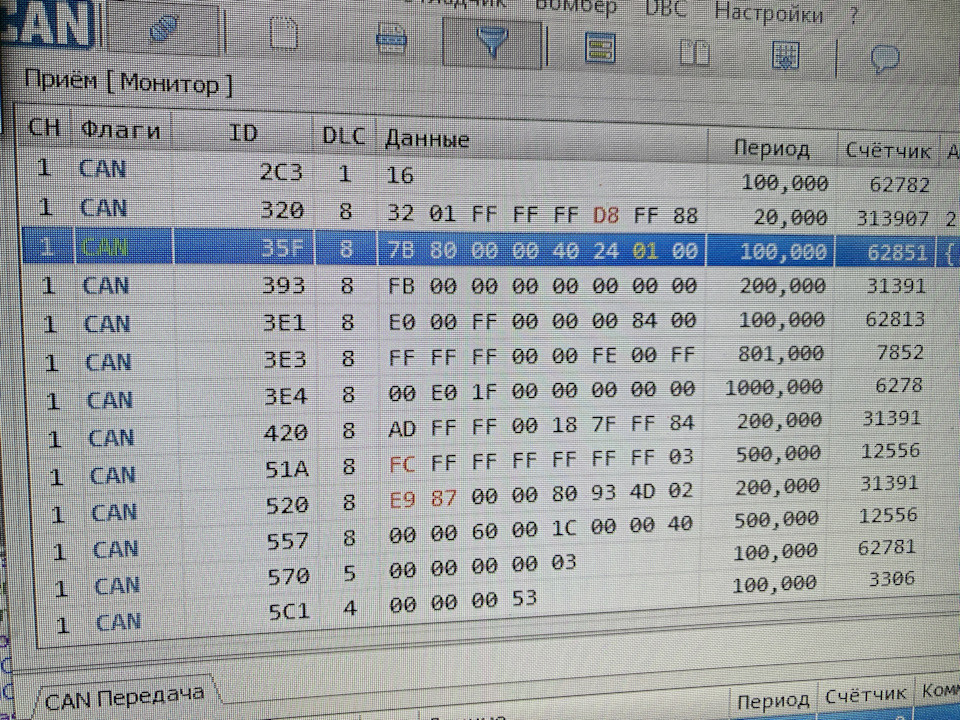Click the Счётчик header in the CAN Передача panel
This screenshot has height=720, width=960.
click(x=865, y=695)
